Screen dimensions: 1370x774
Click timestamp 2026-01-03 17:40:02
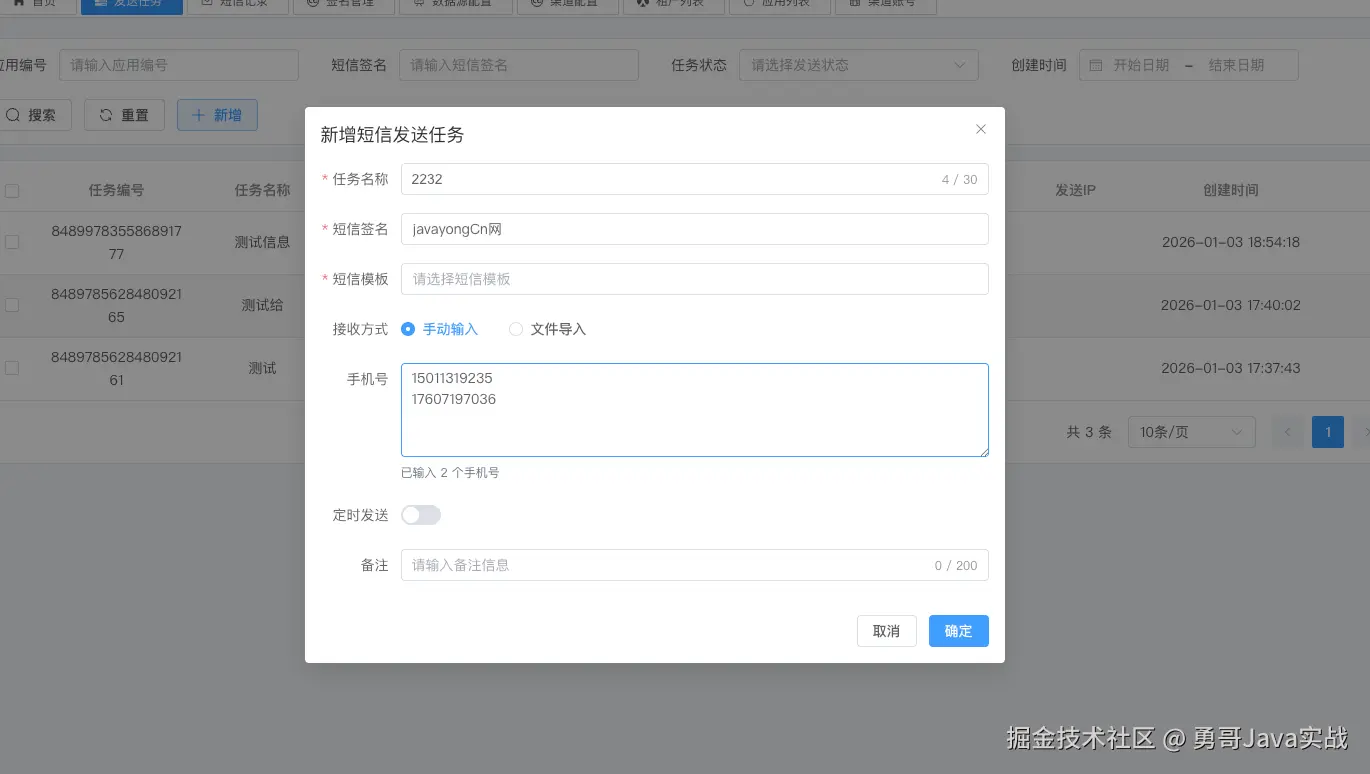[x=1231, y=305]
